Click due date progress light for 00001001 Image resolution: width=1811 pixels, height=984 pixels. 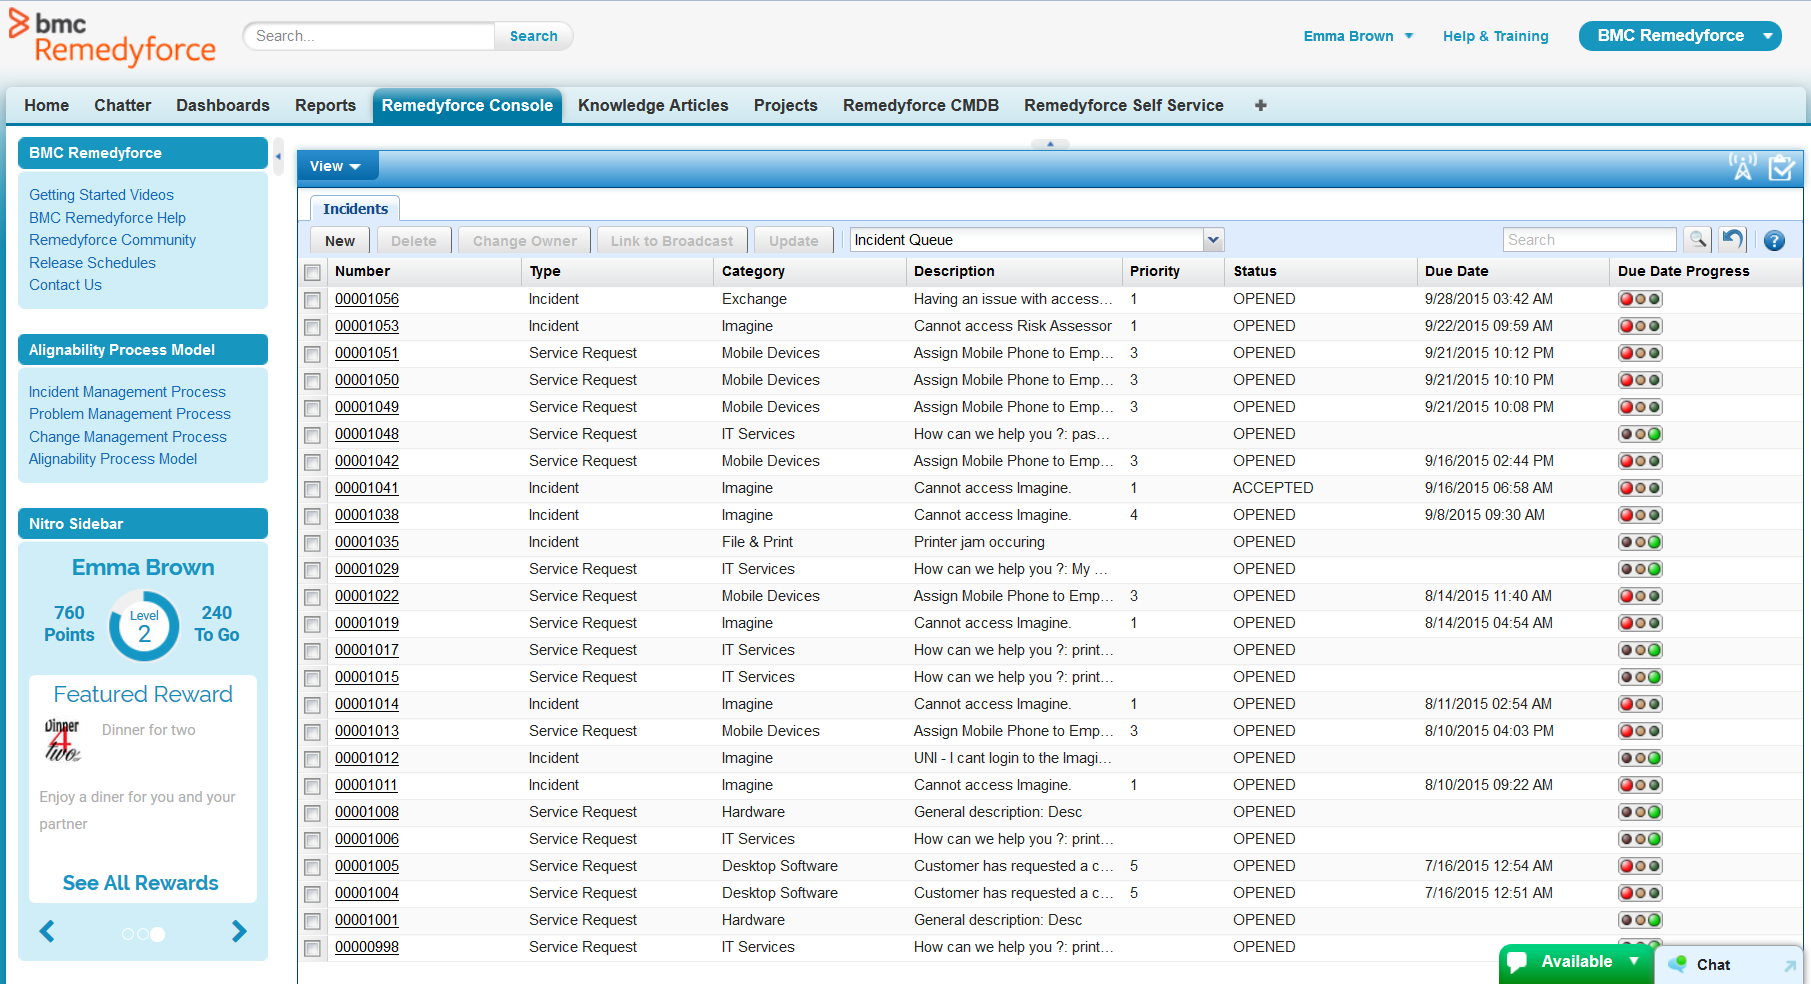point(1640,920)
